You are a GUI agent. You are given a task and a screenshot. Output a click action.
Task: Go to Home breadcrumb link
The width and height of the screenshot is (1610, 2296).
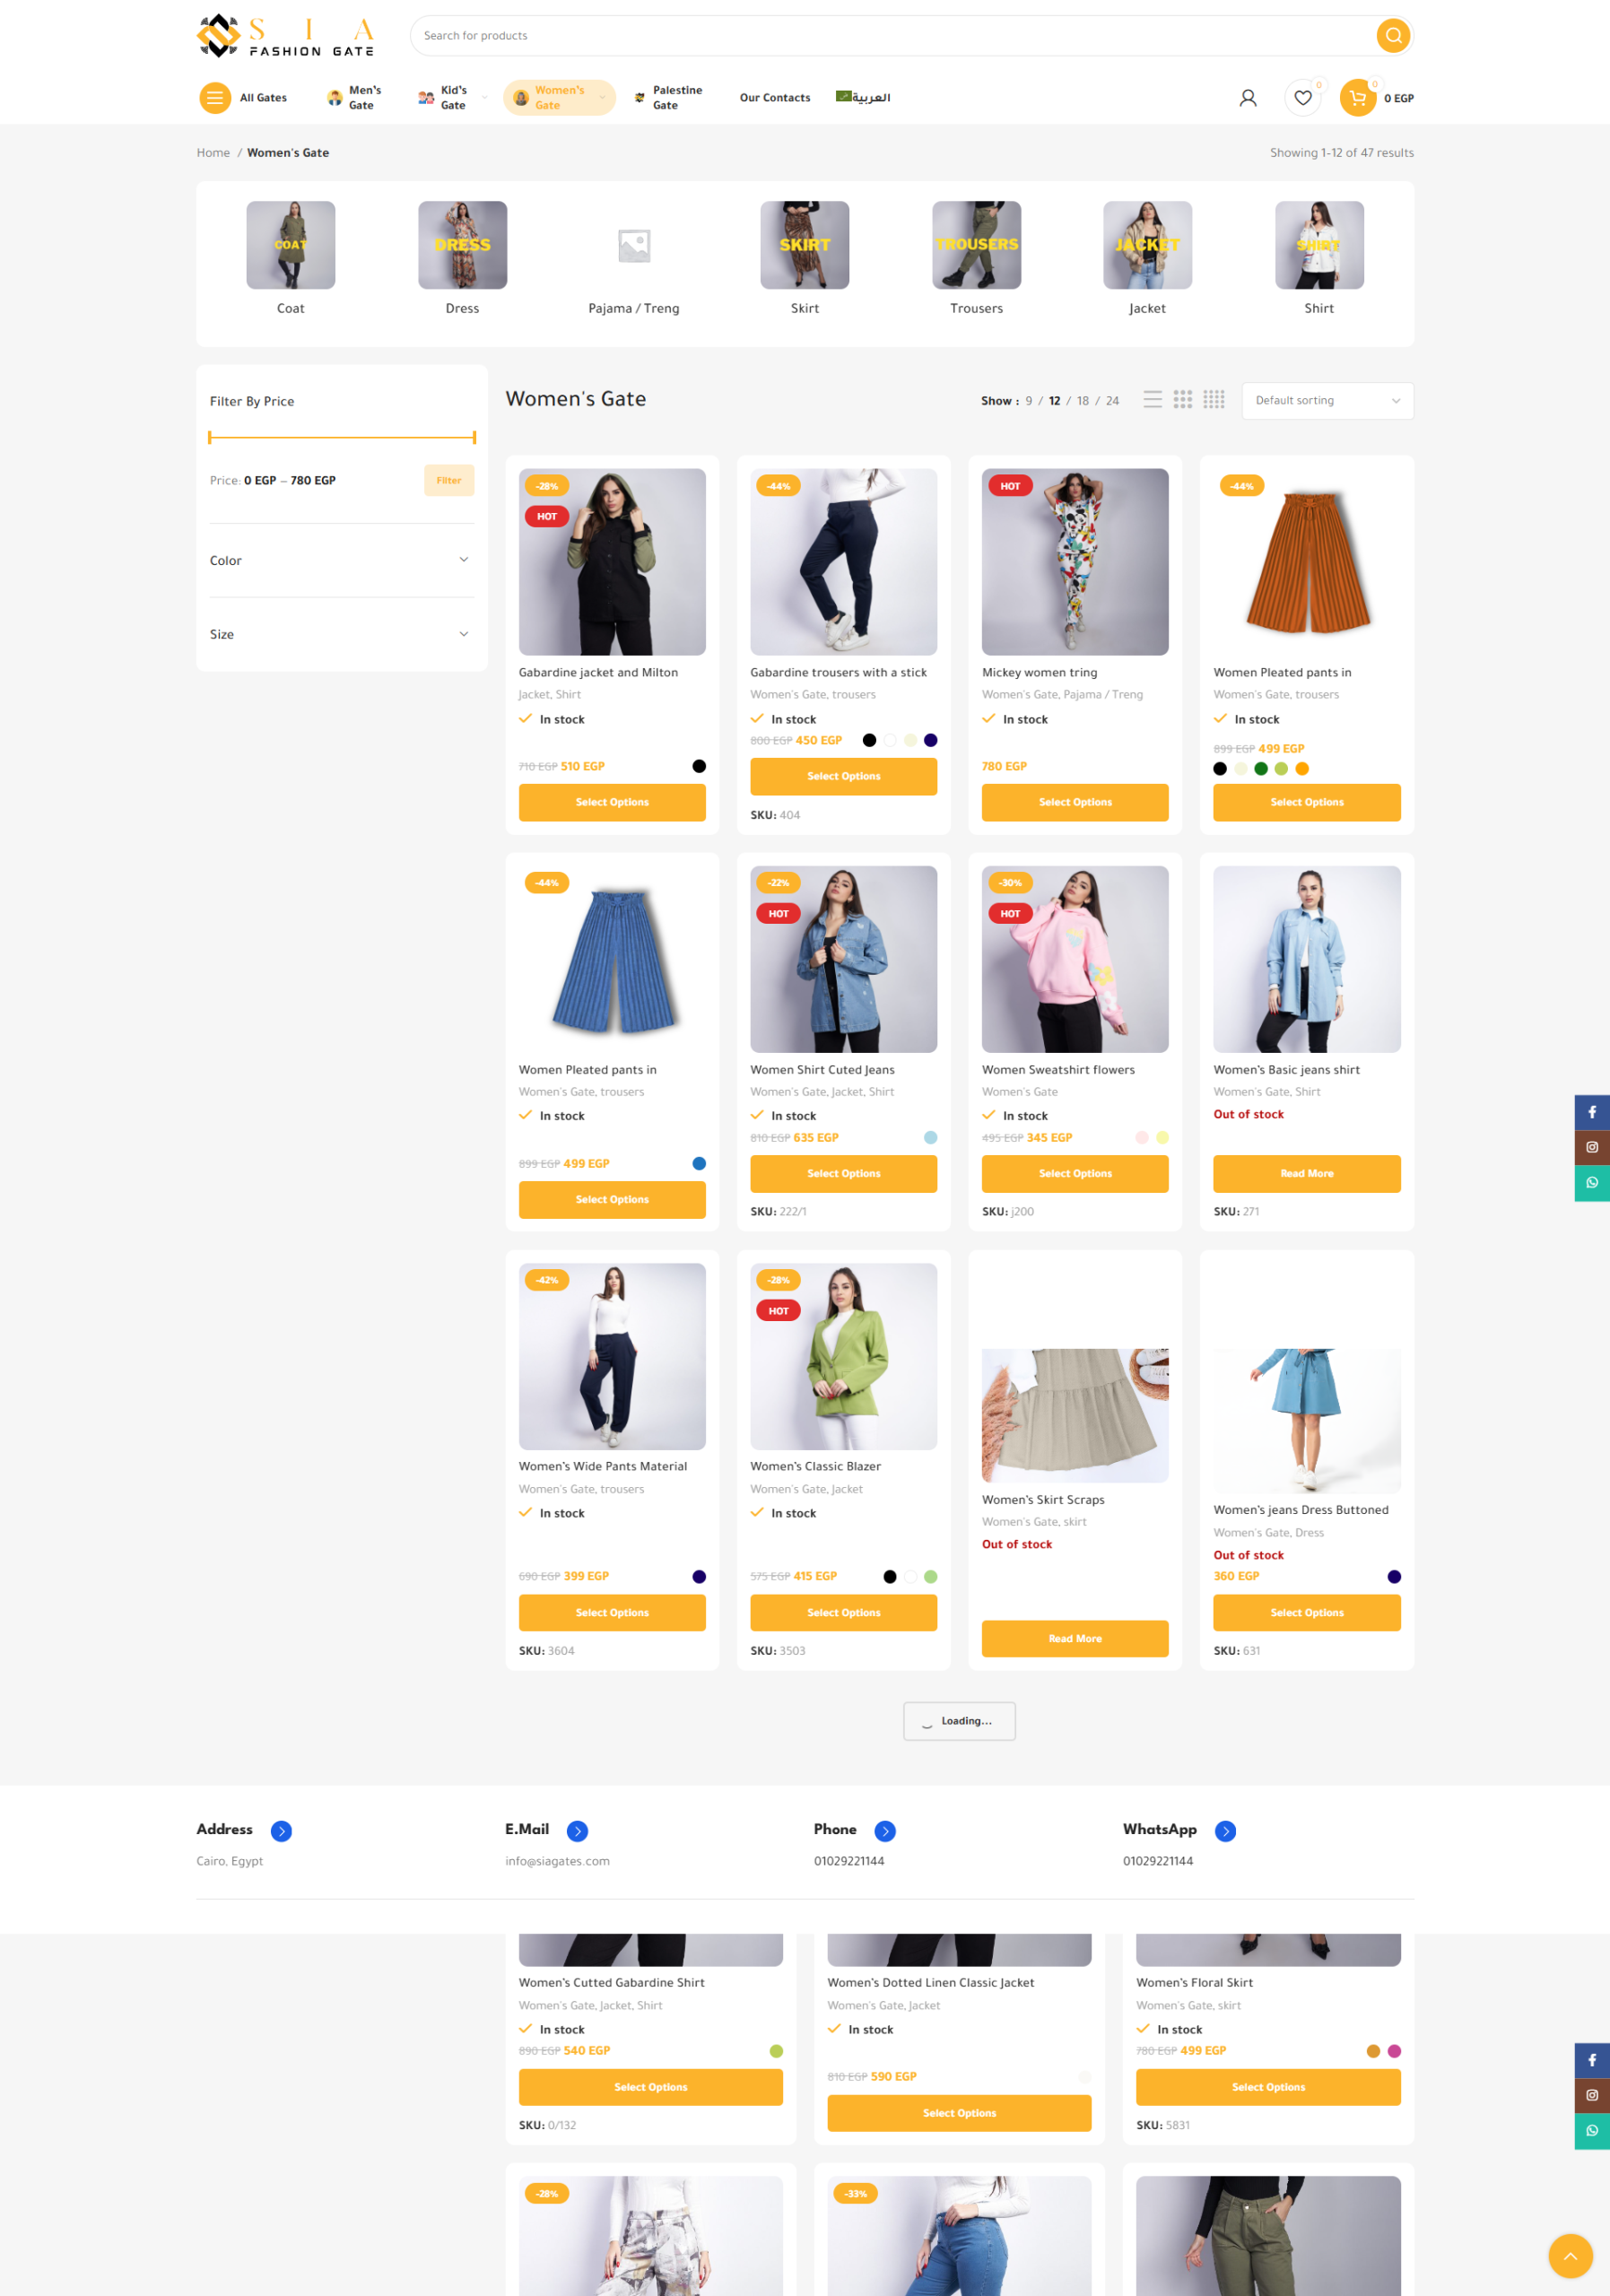(213, 153)
